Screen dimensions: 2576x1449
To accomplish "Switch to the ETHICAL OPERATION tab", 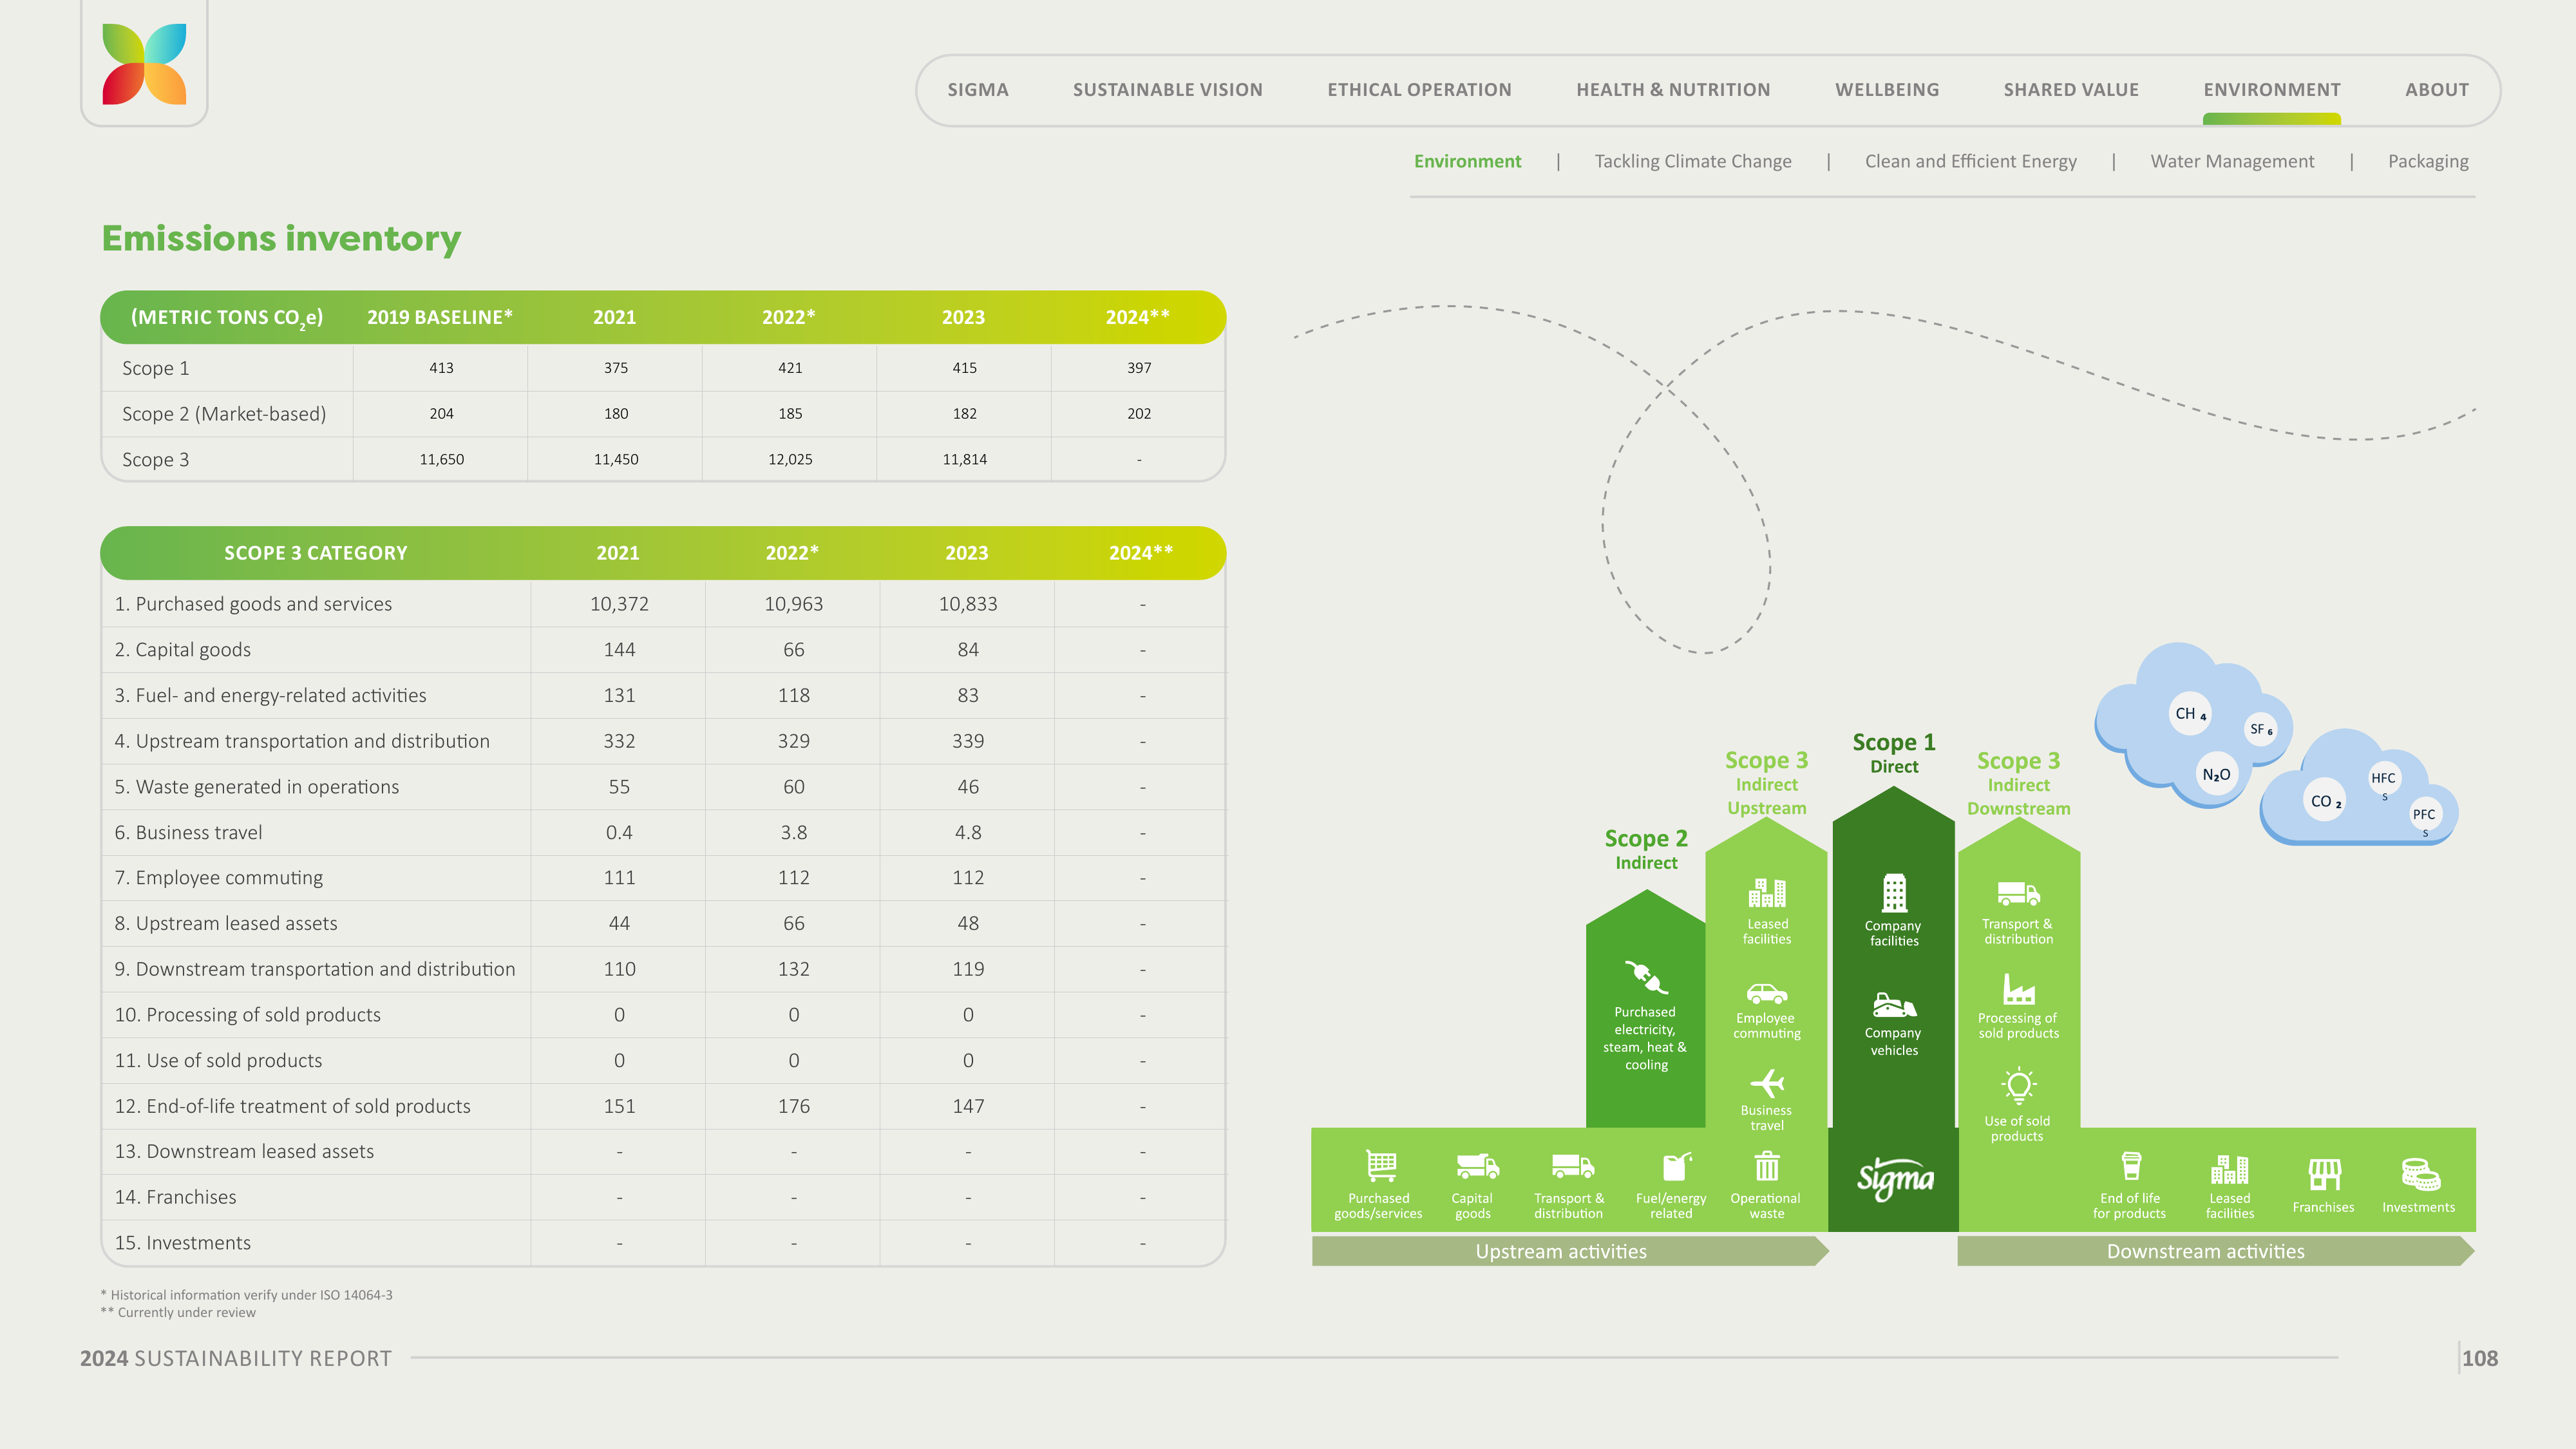I will pyautogui.click(x=1419, y=90).
